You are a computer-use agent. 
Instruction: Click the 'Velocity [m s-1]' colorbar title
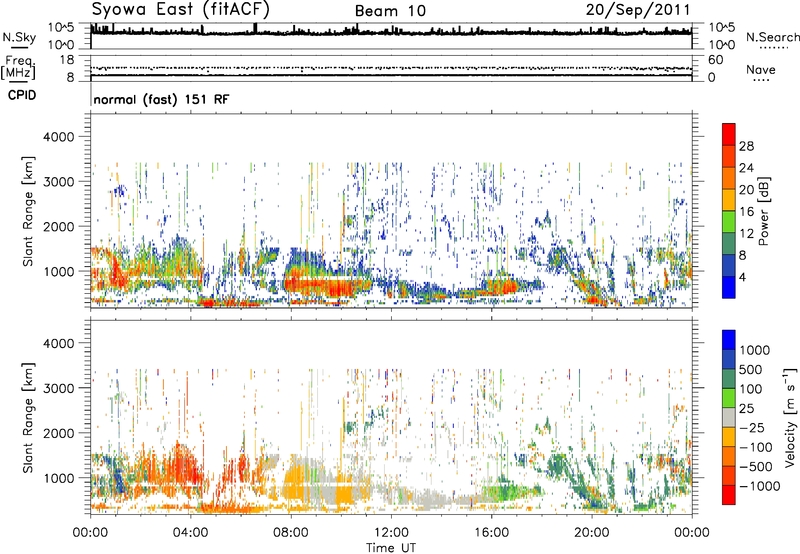point(790,417)
